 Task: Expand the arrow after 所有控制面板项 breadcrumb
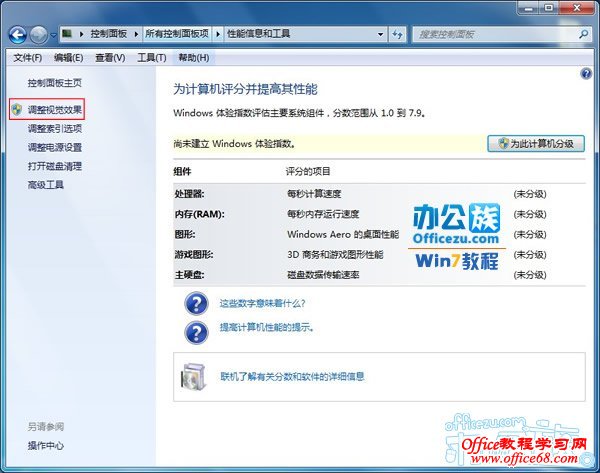(218, 34)
